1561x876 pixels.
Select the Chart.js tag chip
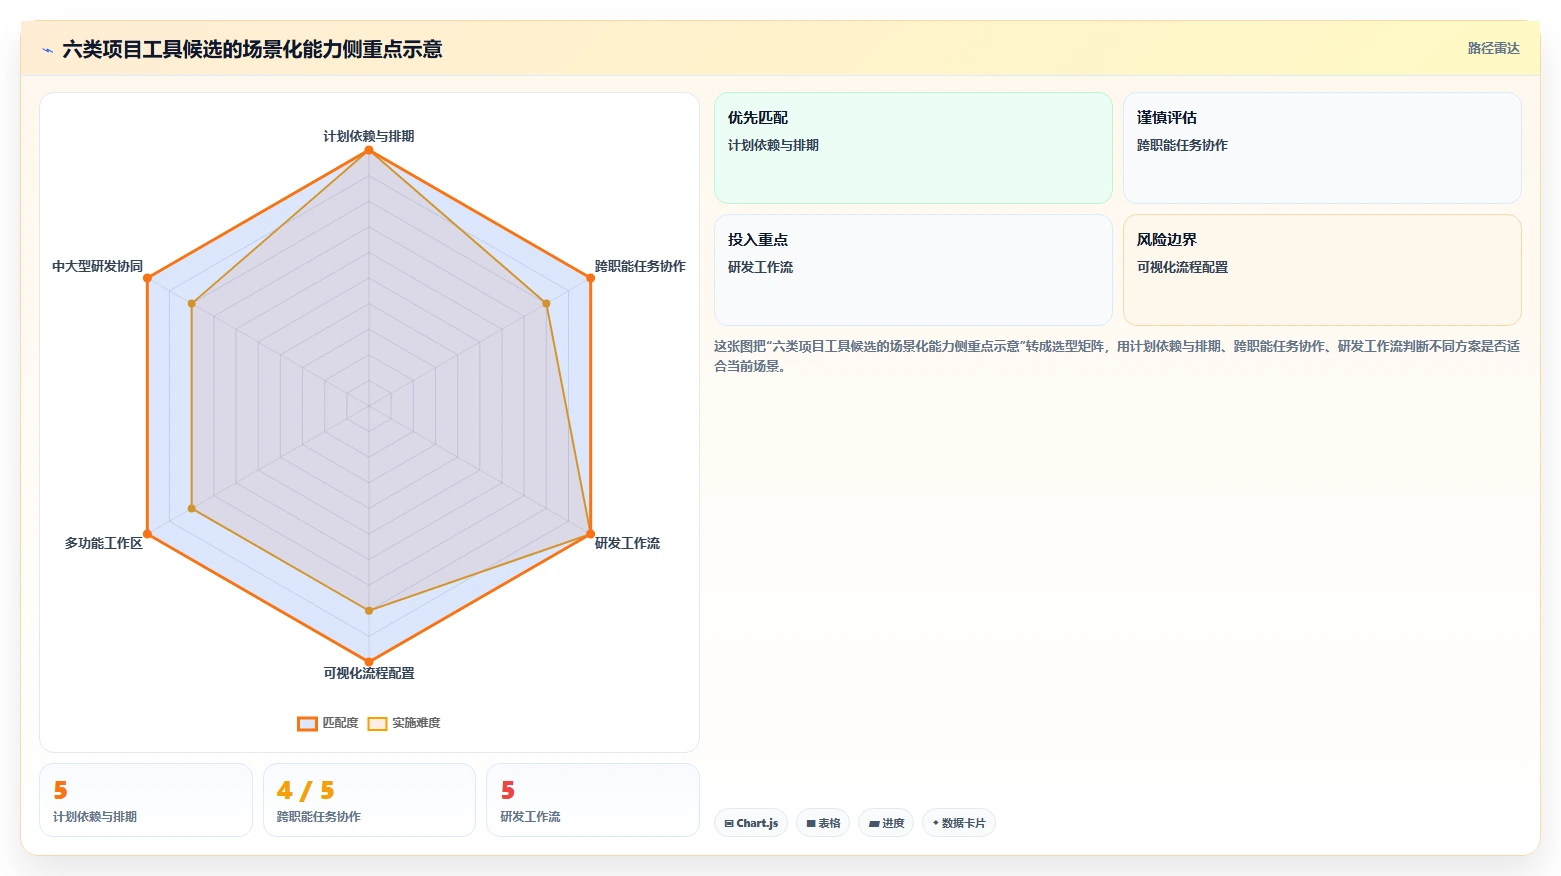(751, 823)
